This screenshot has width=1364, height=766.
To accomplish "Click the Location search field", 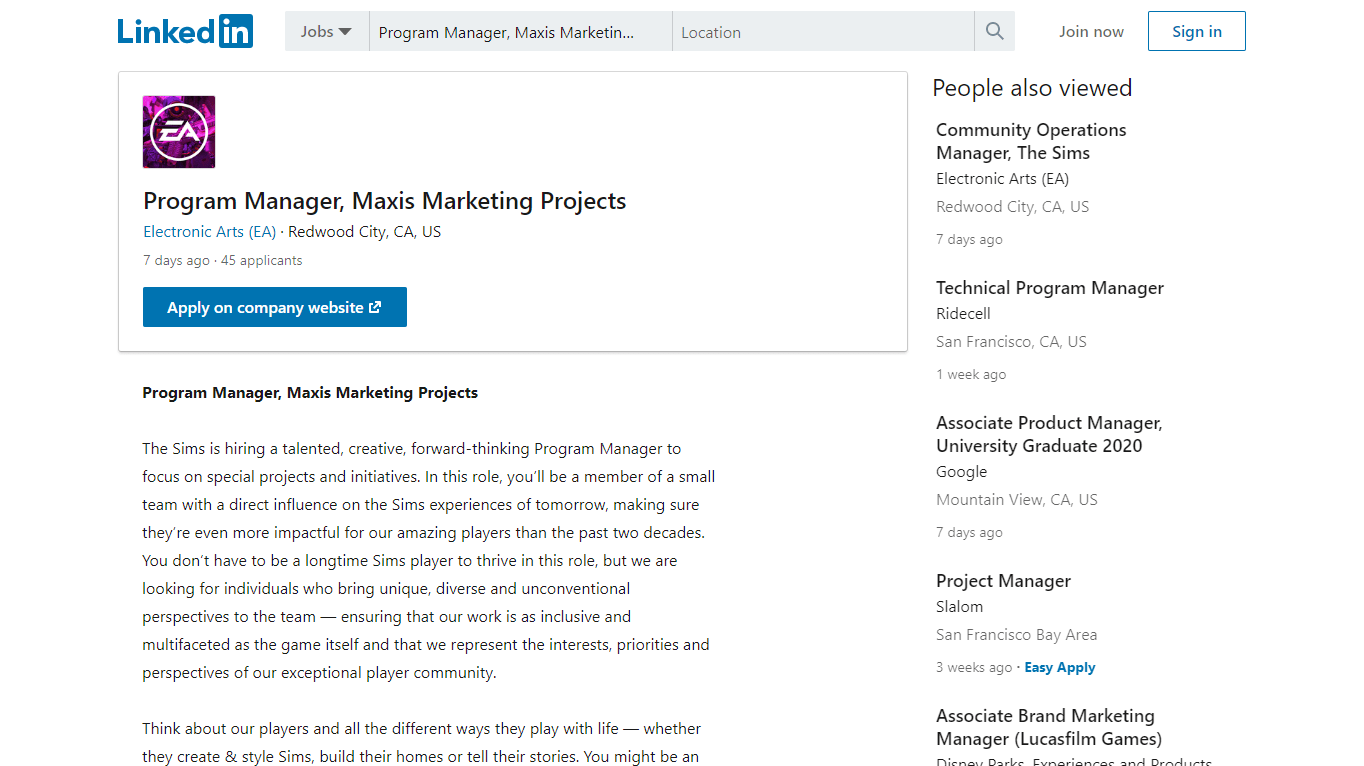I will tap(824, 31).
